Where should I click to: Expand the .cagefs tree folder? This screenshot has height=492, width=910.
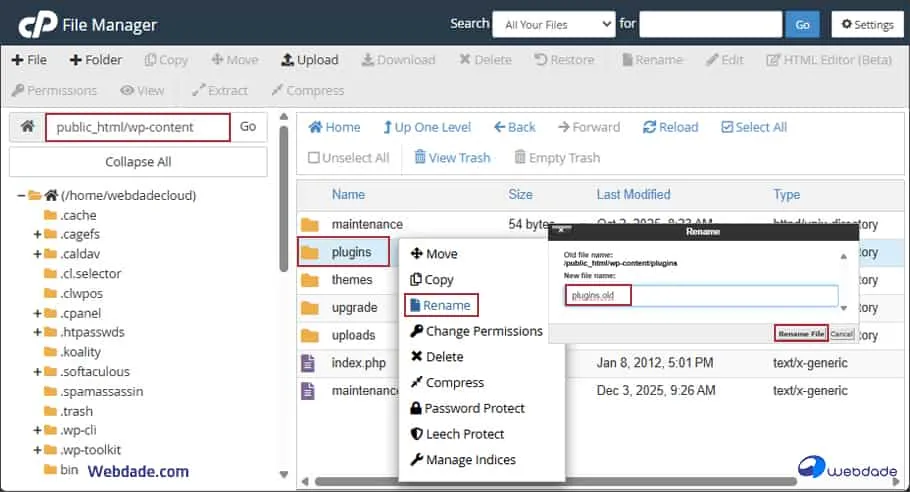pos(37,234)
